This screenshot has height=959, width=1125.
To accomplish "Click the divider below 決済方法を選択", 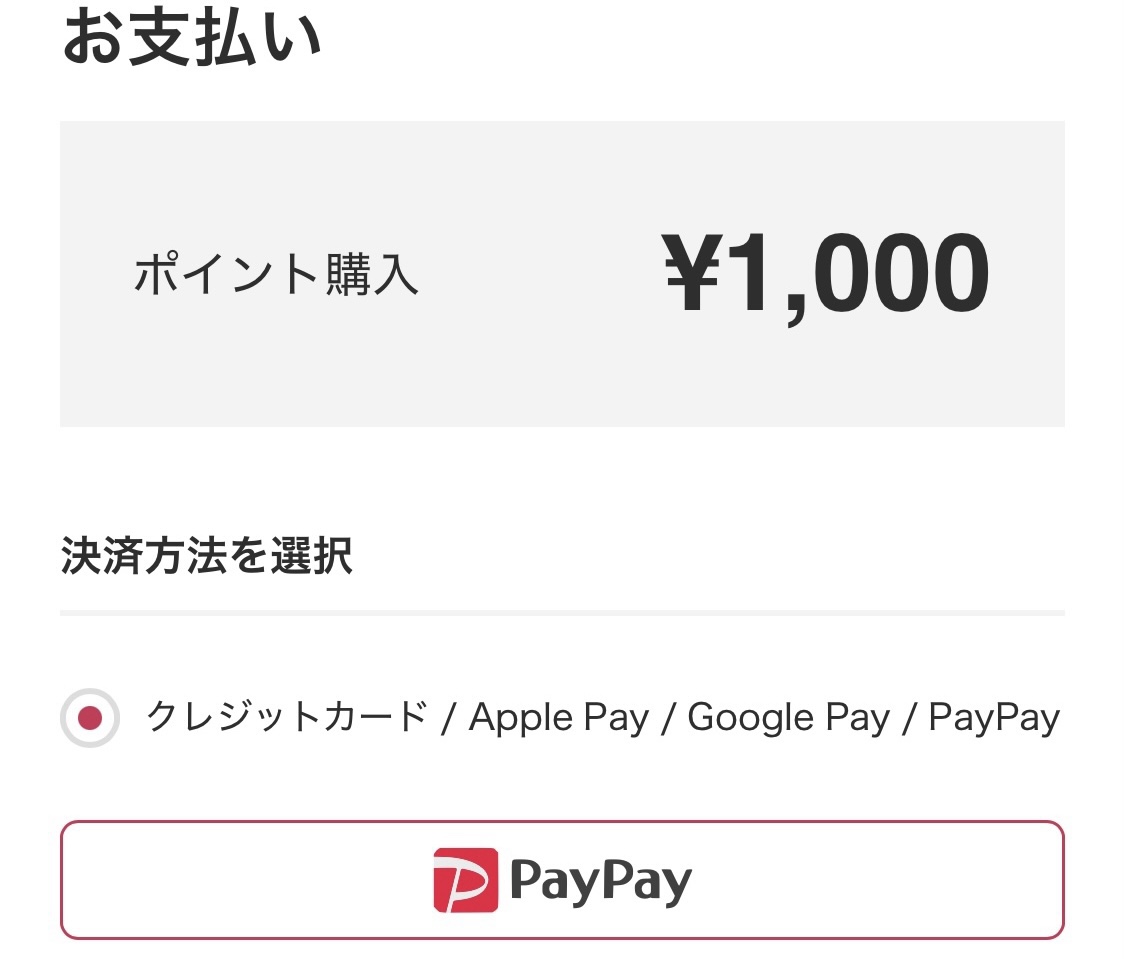I will 562,613.
